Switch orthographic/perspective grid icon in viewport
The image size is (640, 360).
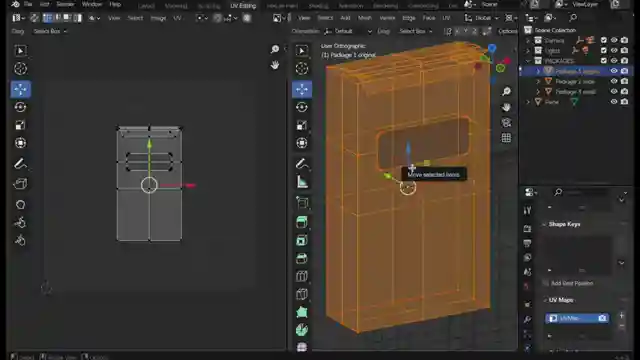pos(506,138)
